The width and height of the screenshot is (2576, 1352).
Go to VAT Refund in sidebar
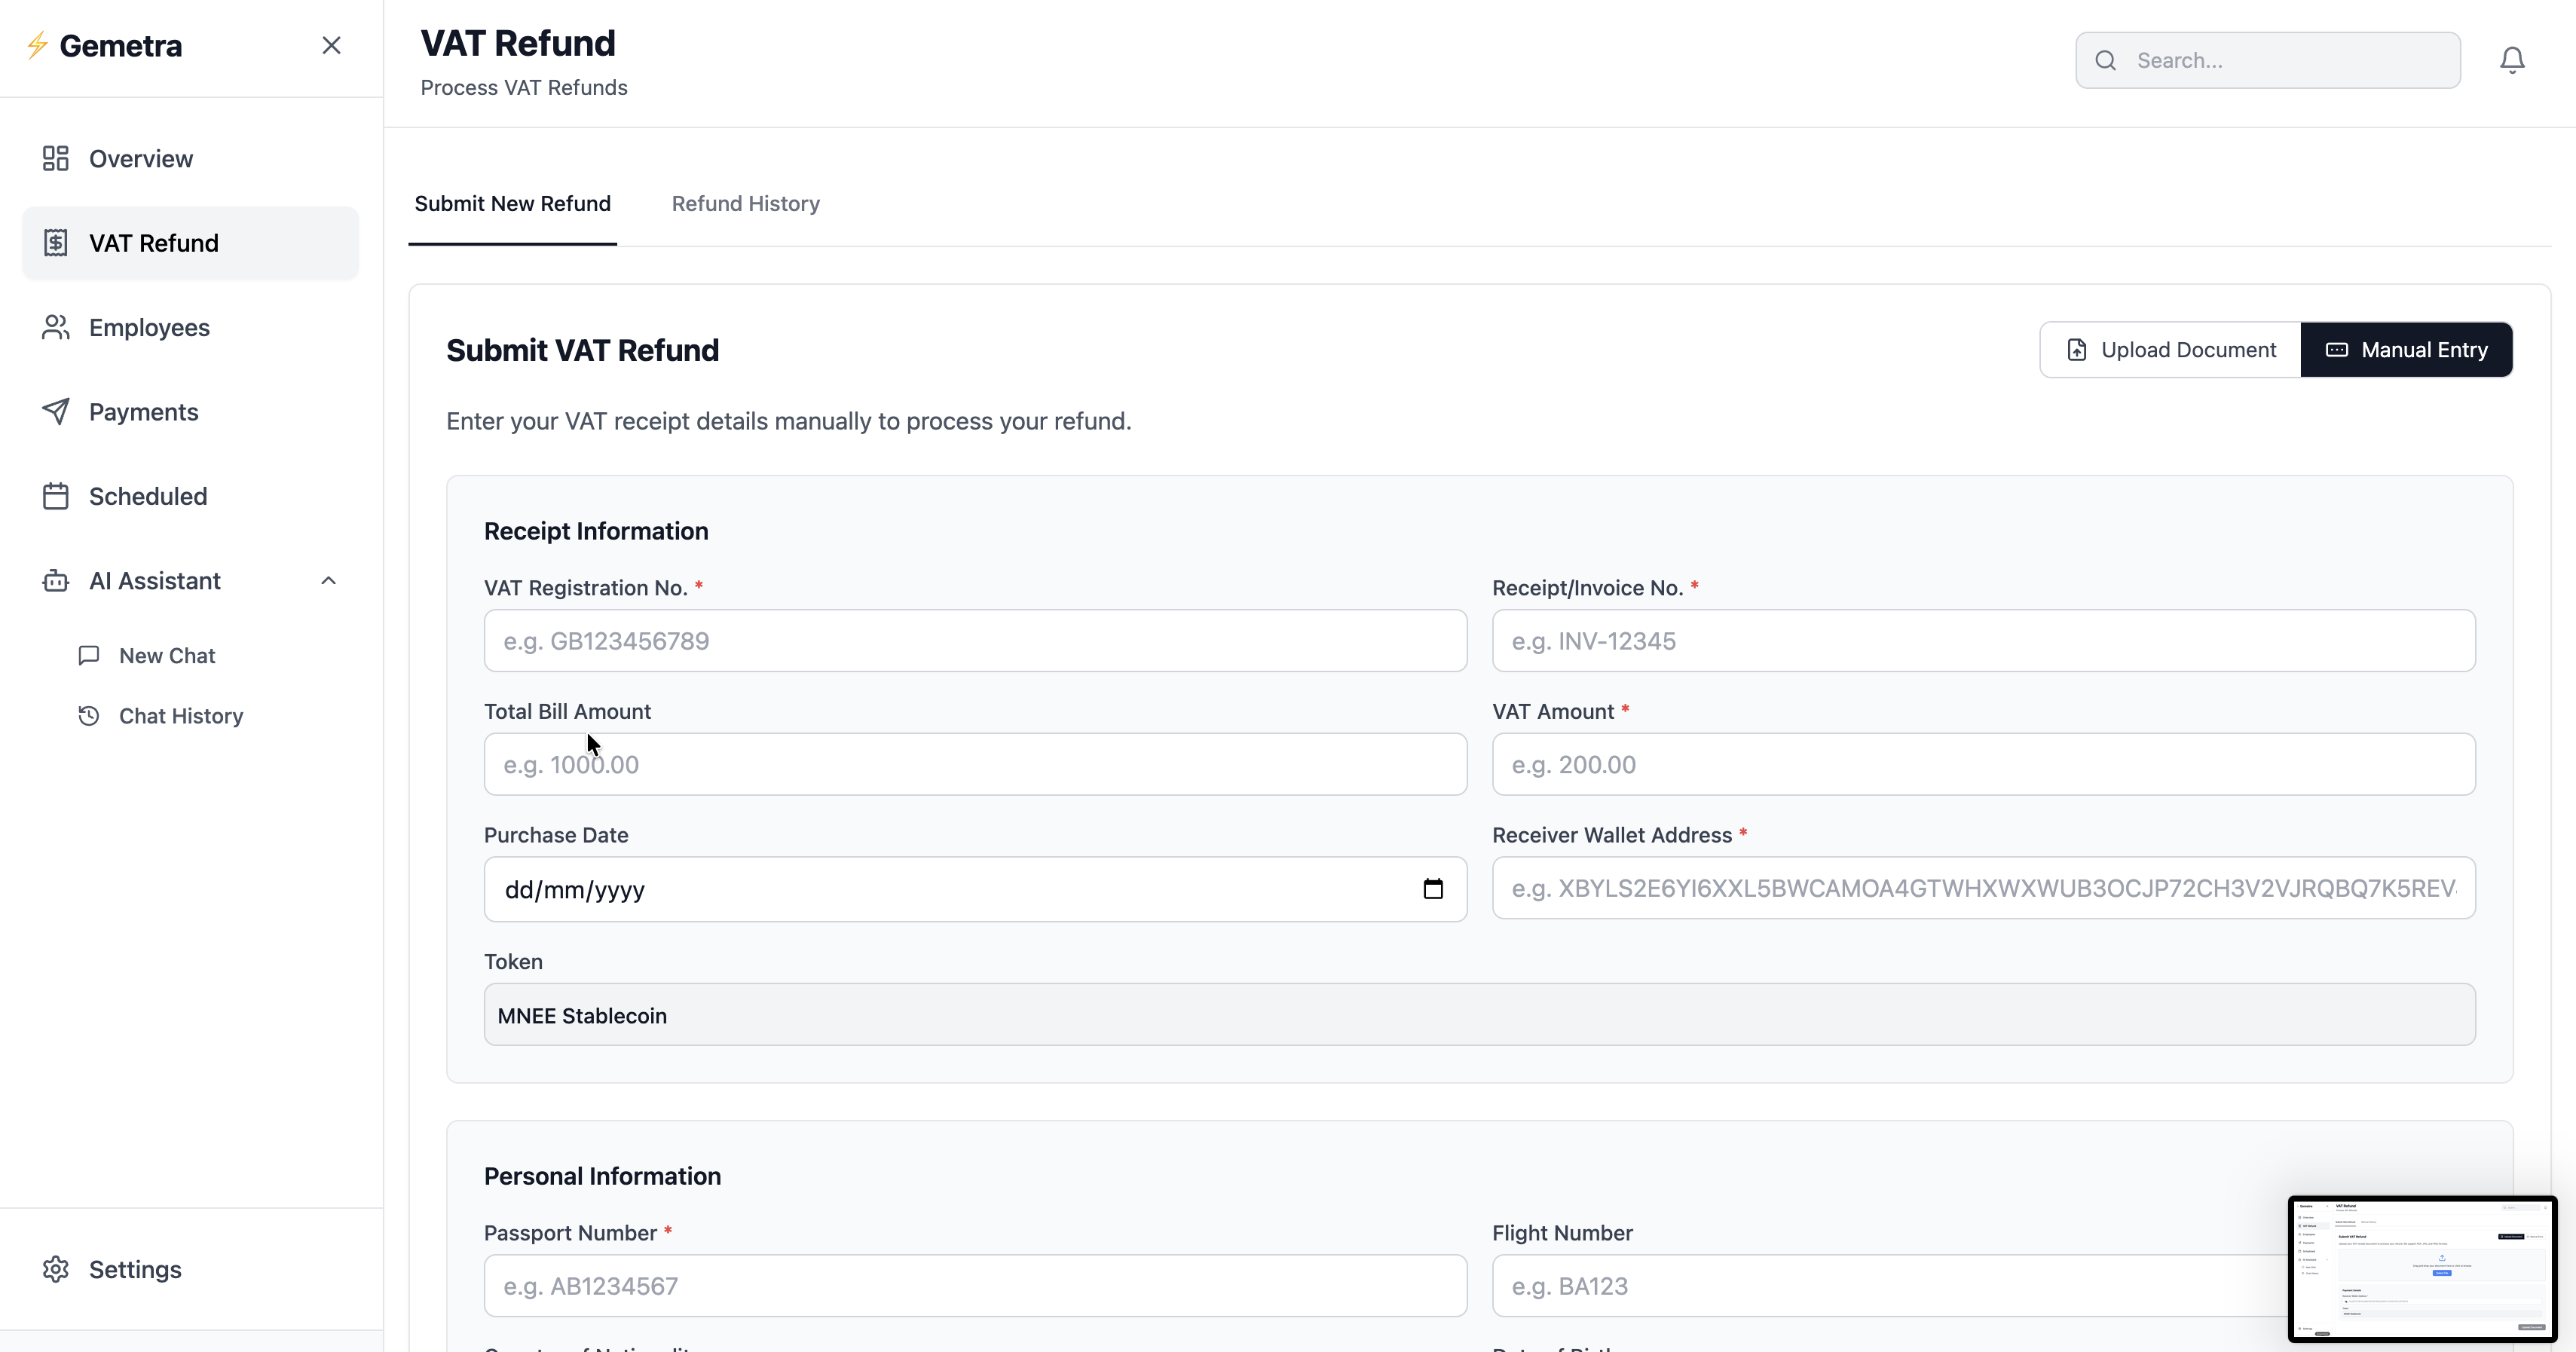click(x=153, y=243)
